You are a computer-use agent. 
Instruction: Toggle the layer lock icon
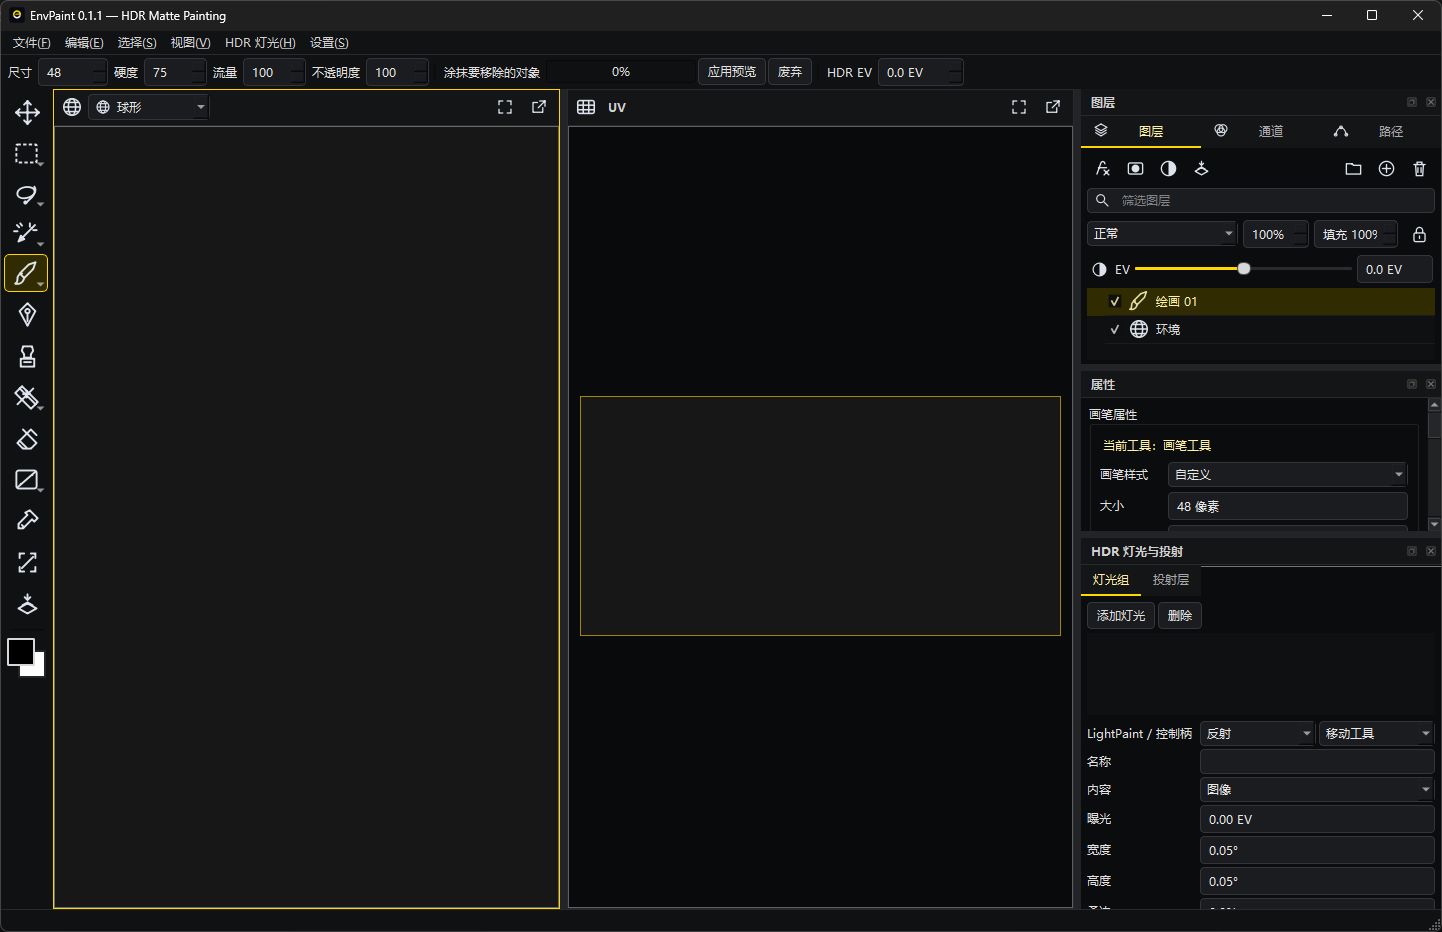pyautogui.click(x=1419, y=234)
